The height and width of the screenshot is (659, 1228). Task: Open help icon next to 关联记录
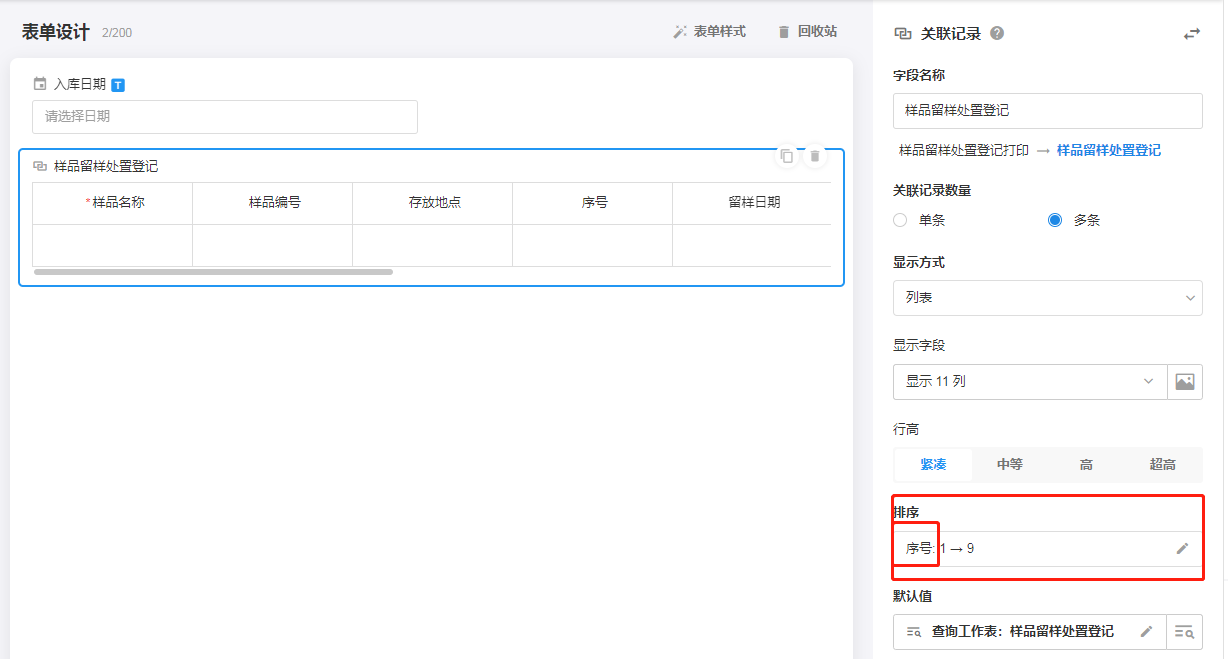coord(997,33)
